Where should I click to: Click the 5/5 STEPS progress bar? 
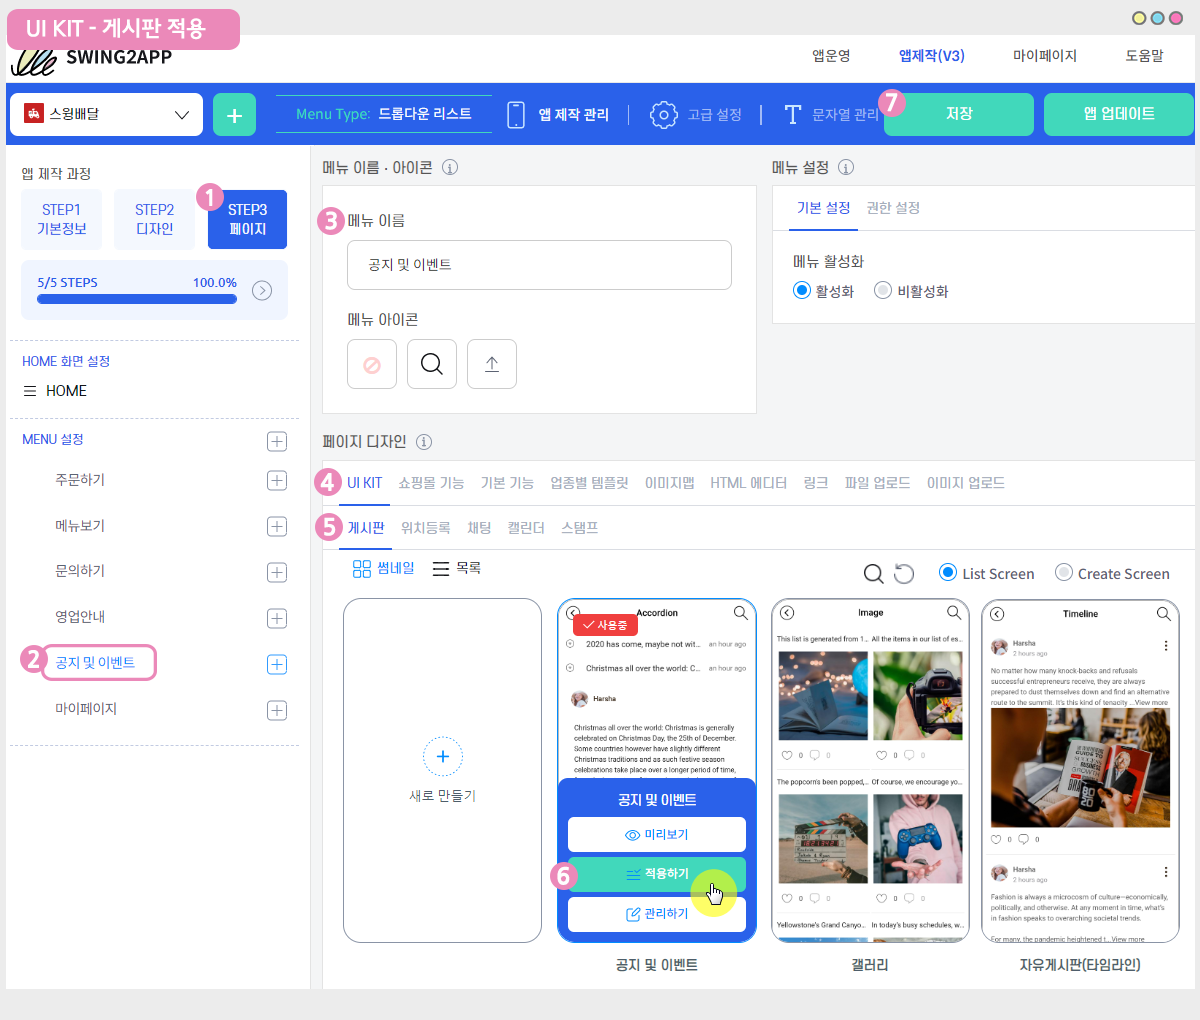click(x=137, y=298)
